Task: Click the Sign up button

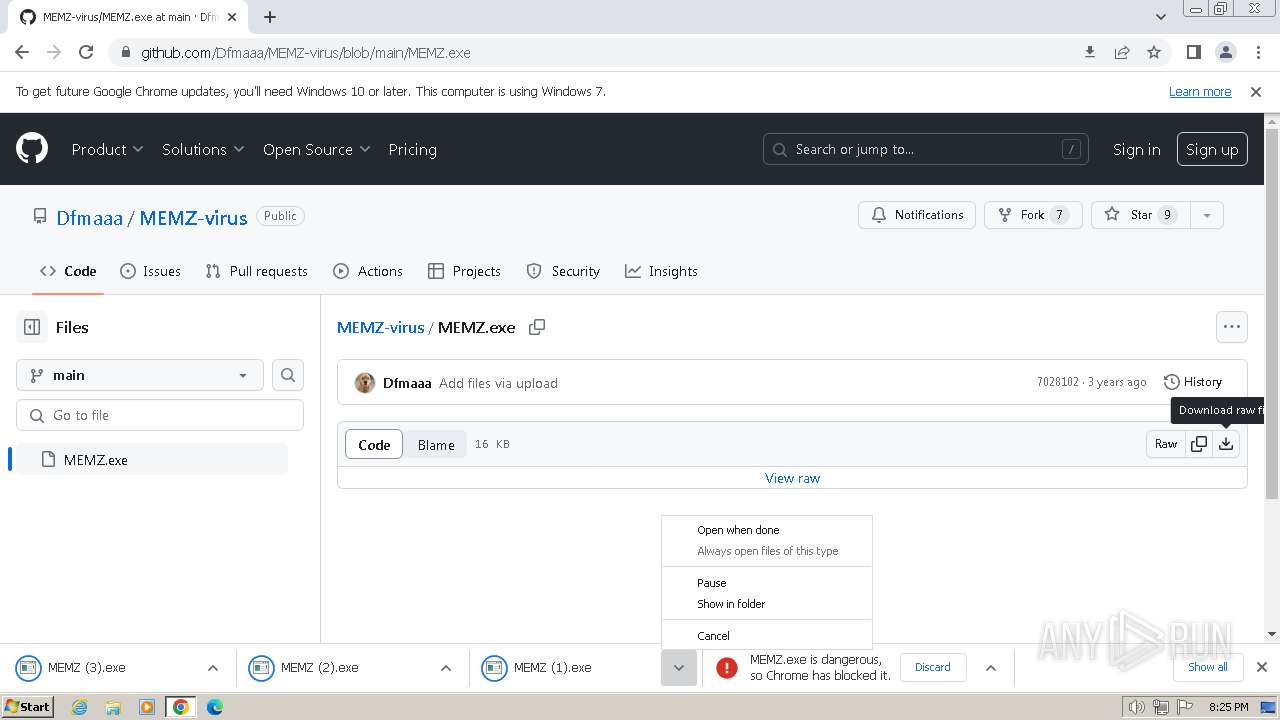Action: pos(1212,149)
